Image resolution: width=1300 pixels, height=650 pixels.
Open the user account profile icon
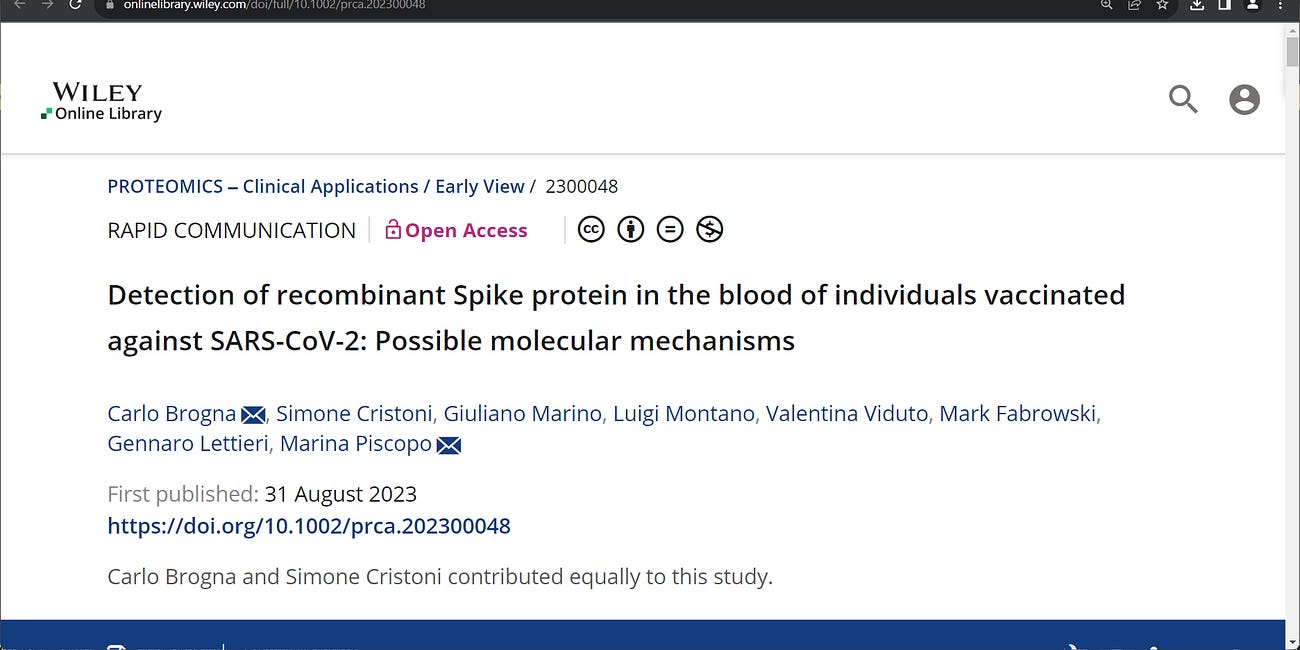click(x=1244, y=100)
